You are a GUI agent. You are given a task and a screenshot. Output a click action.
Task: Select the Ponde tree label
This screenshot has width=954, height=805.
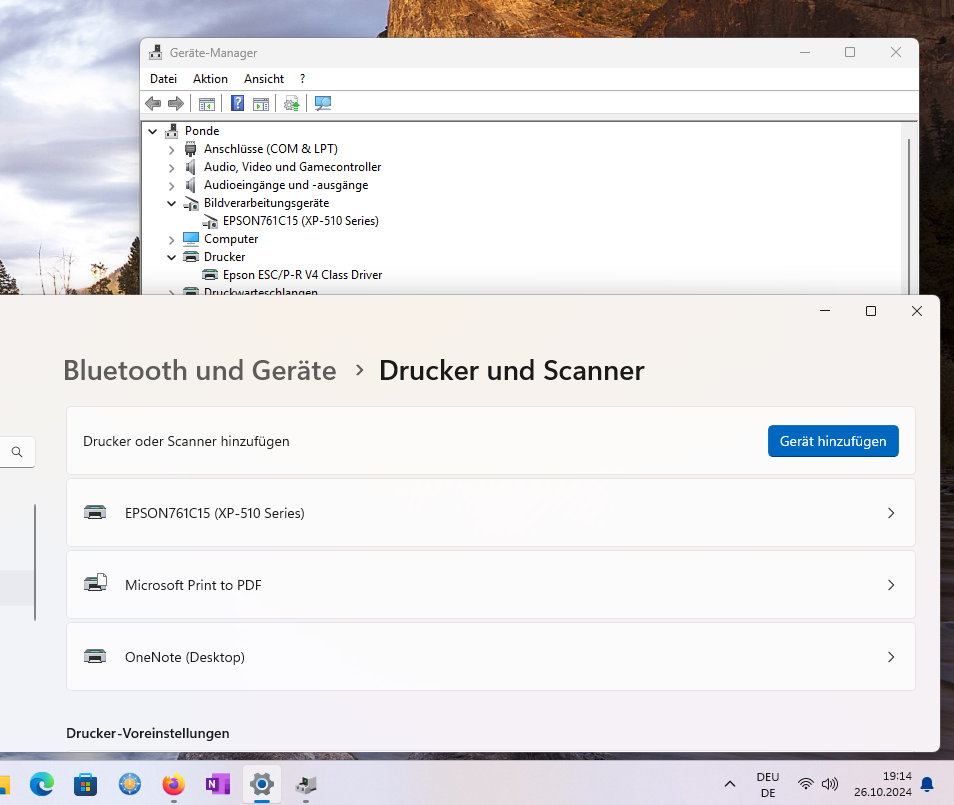coord(202,131)
